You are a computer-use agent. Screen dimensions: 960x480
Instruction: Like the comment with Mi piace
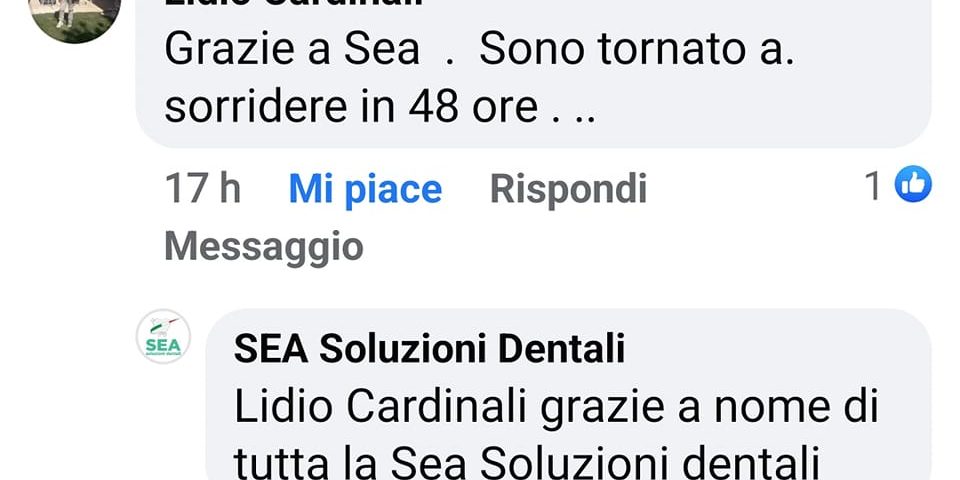(365, 189)
